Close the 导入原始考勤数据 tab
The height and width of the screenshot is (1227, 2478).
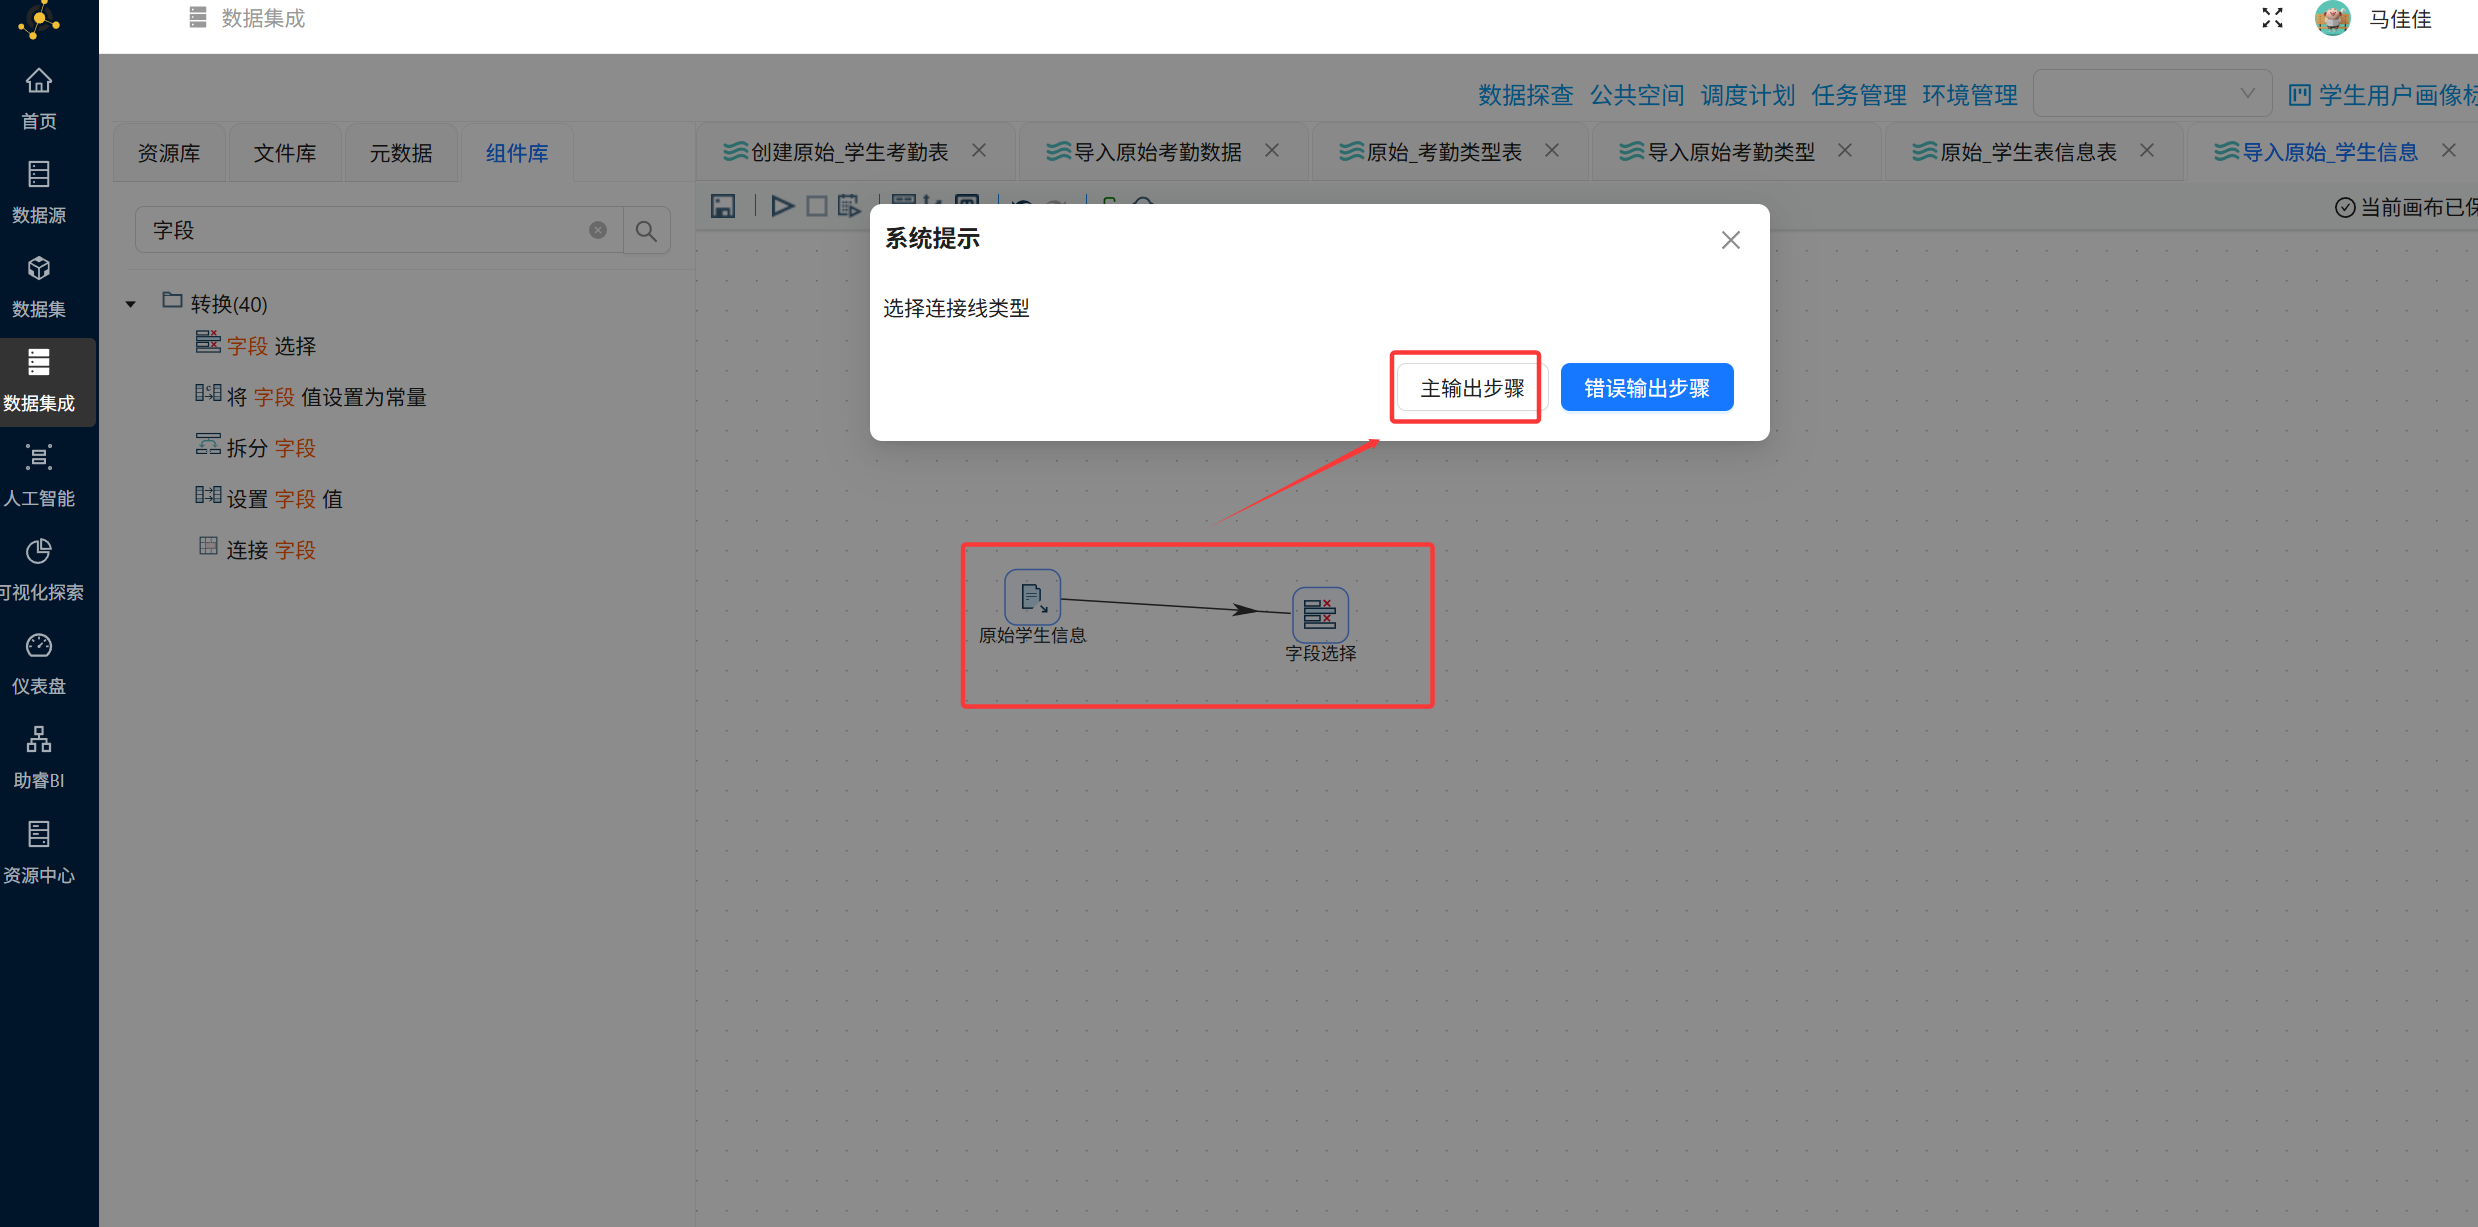[x=1272, y=150]
